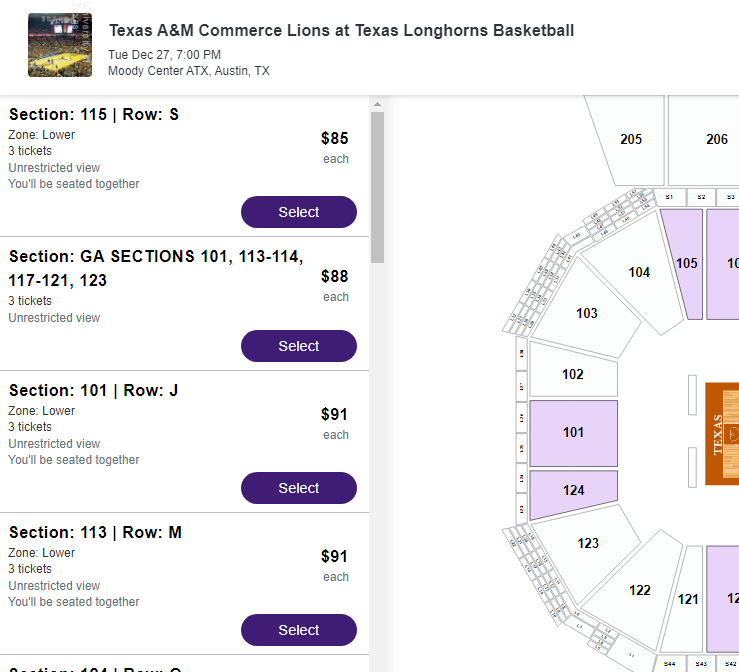Choose section 206 on the seating map

[716, 139]
